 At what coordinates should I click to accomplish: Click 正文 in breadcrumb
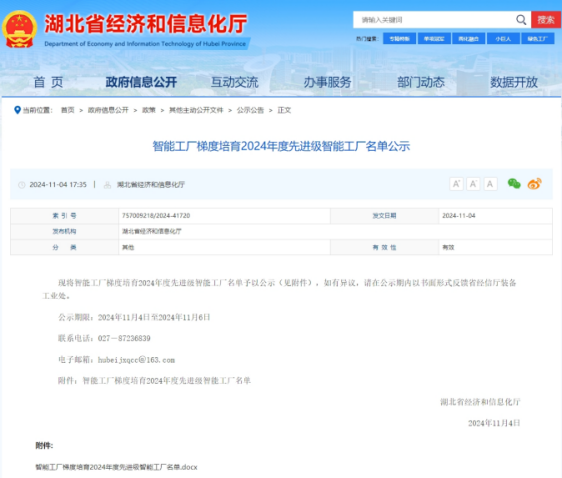click(x=284, y=110)
